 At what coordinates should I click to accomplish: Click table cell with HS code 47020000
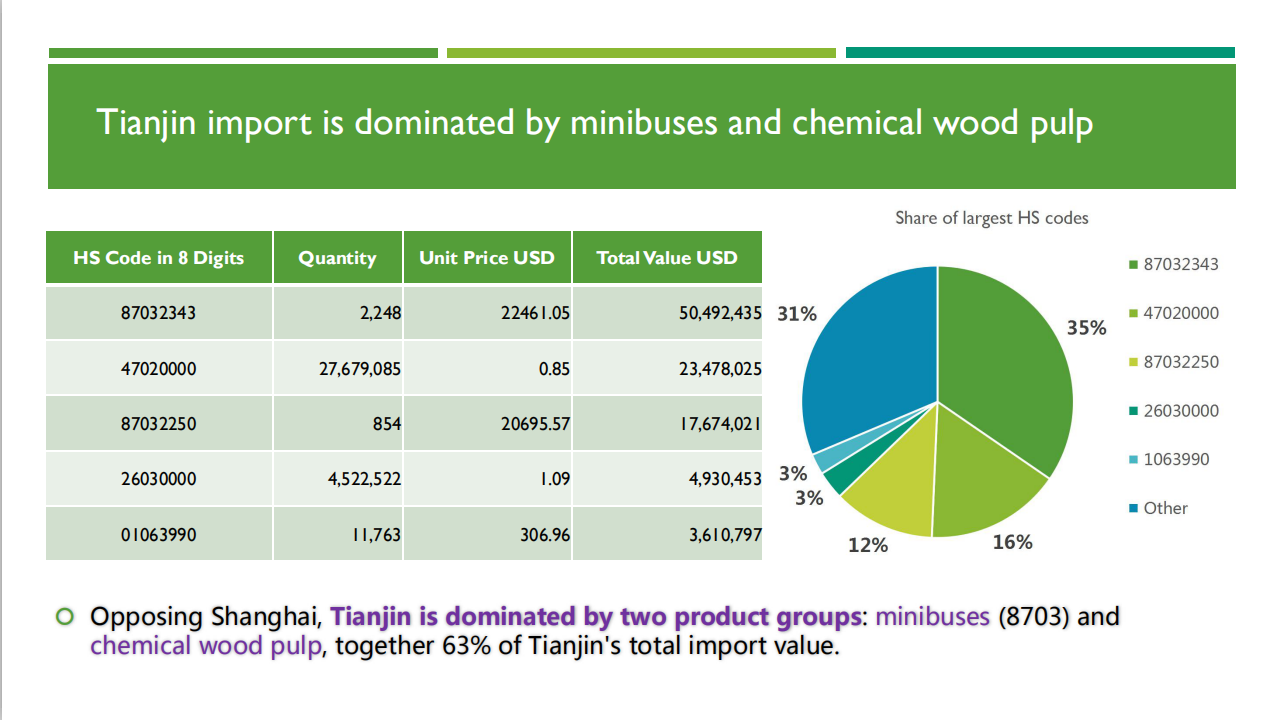159,368
